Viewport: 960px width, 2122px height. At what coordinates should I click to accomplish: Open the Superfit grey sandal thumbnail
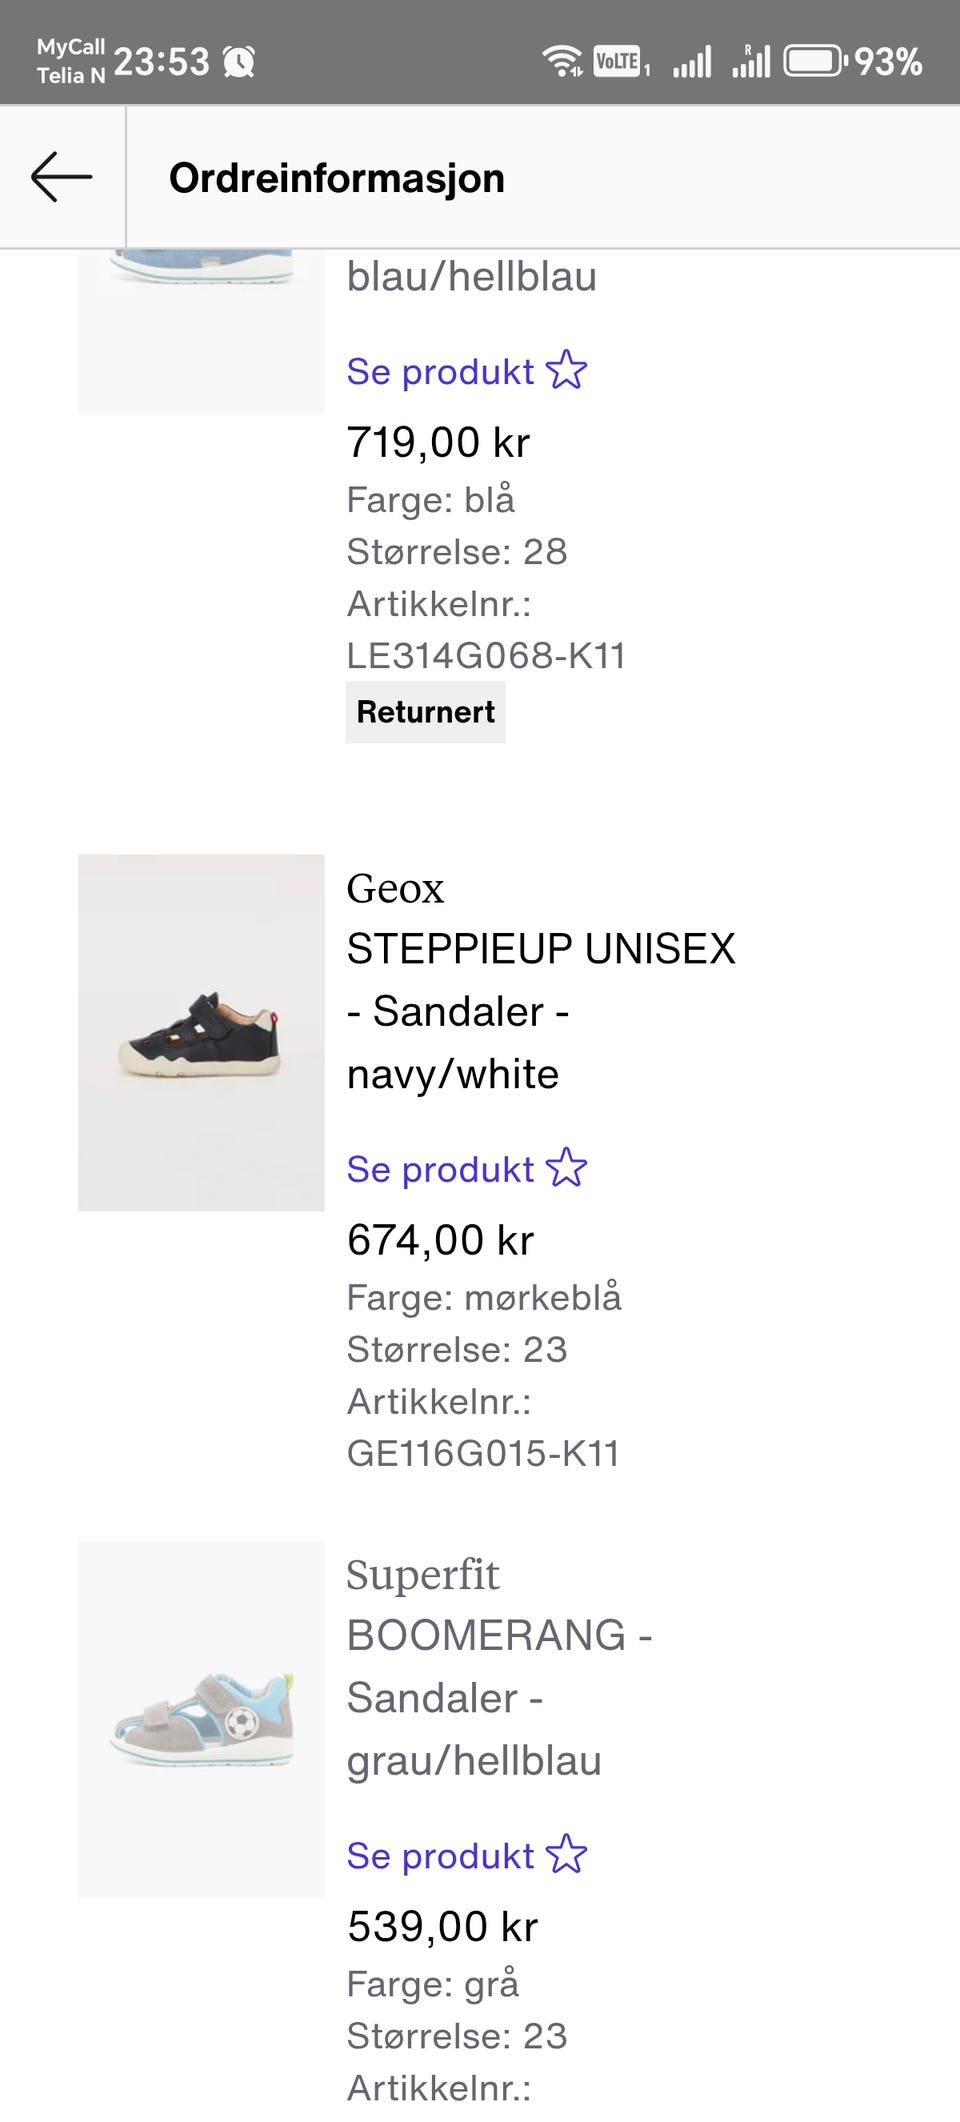click(x=201, y=1718)
